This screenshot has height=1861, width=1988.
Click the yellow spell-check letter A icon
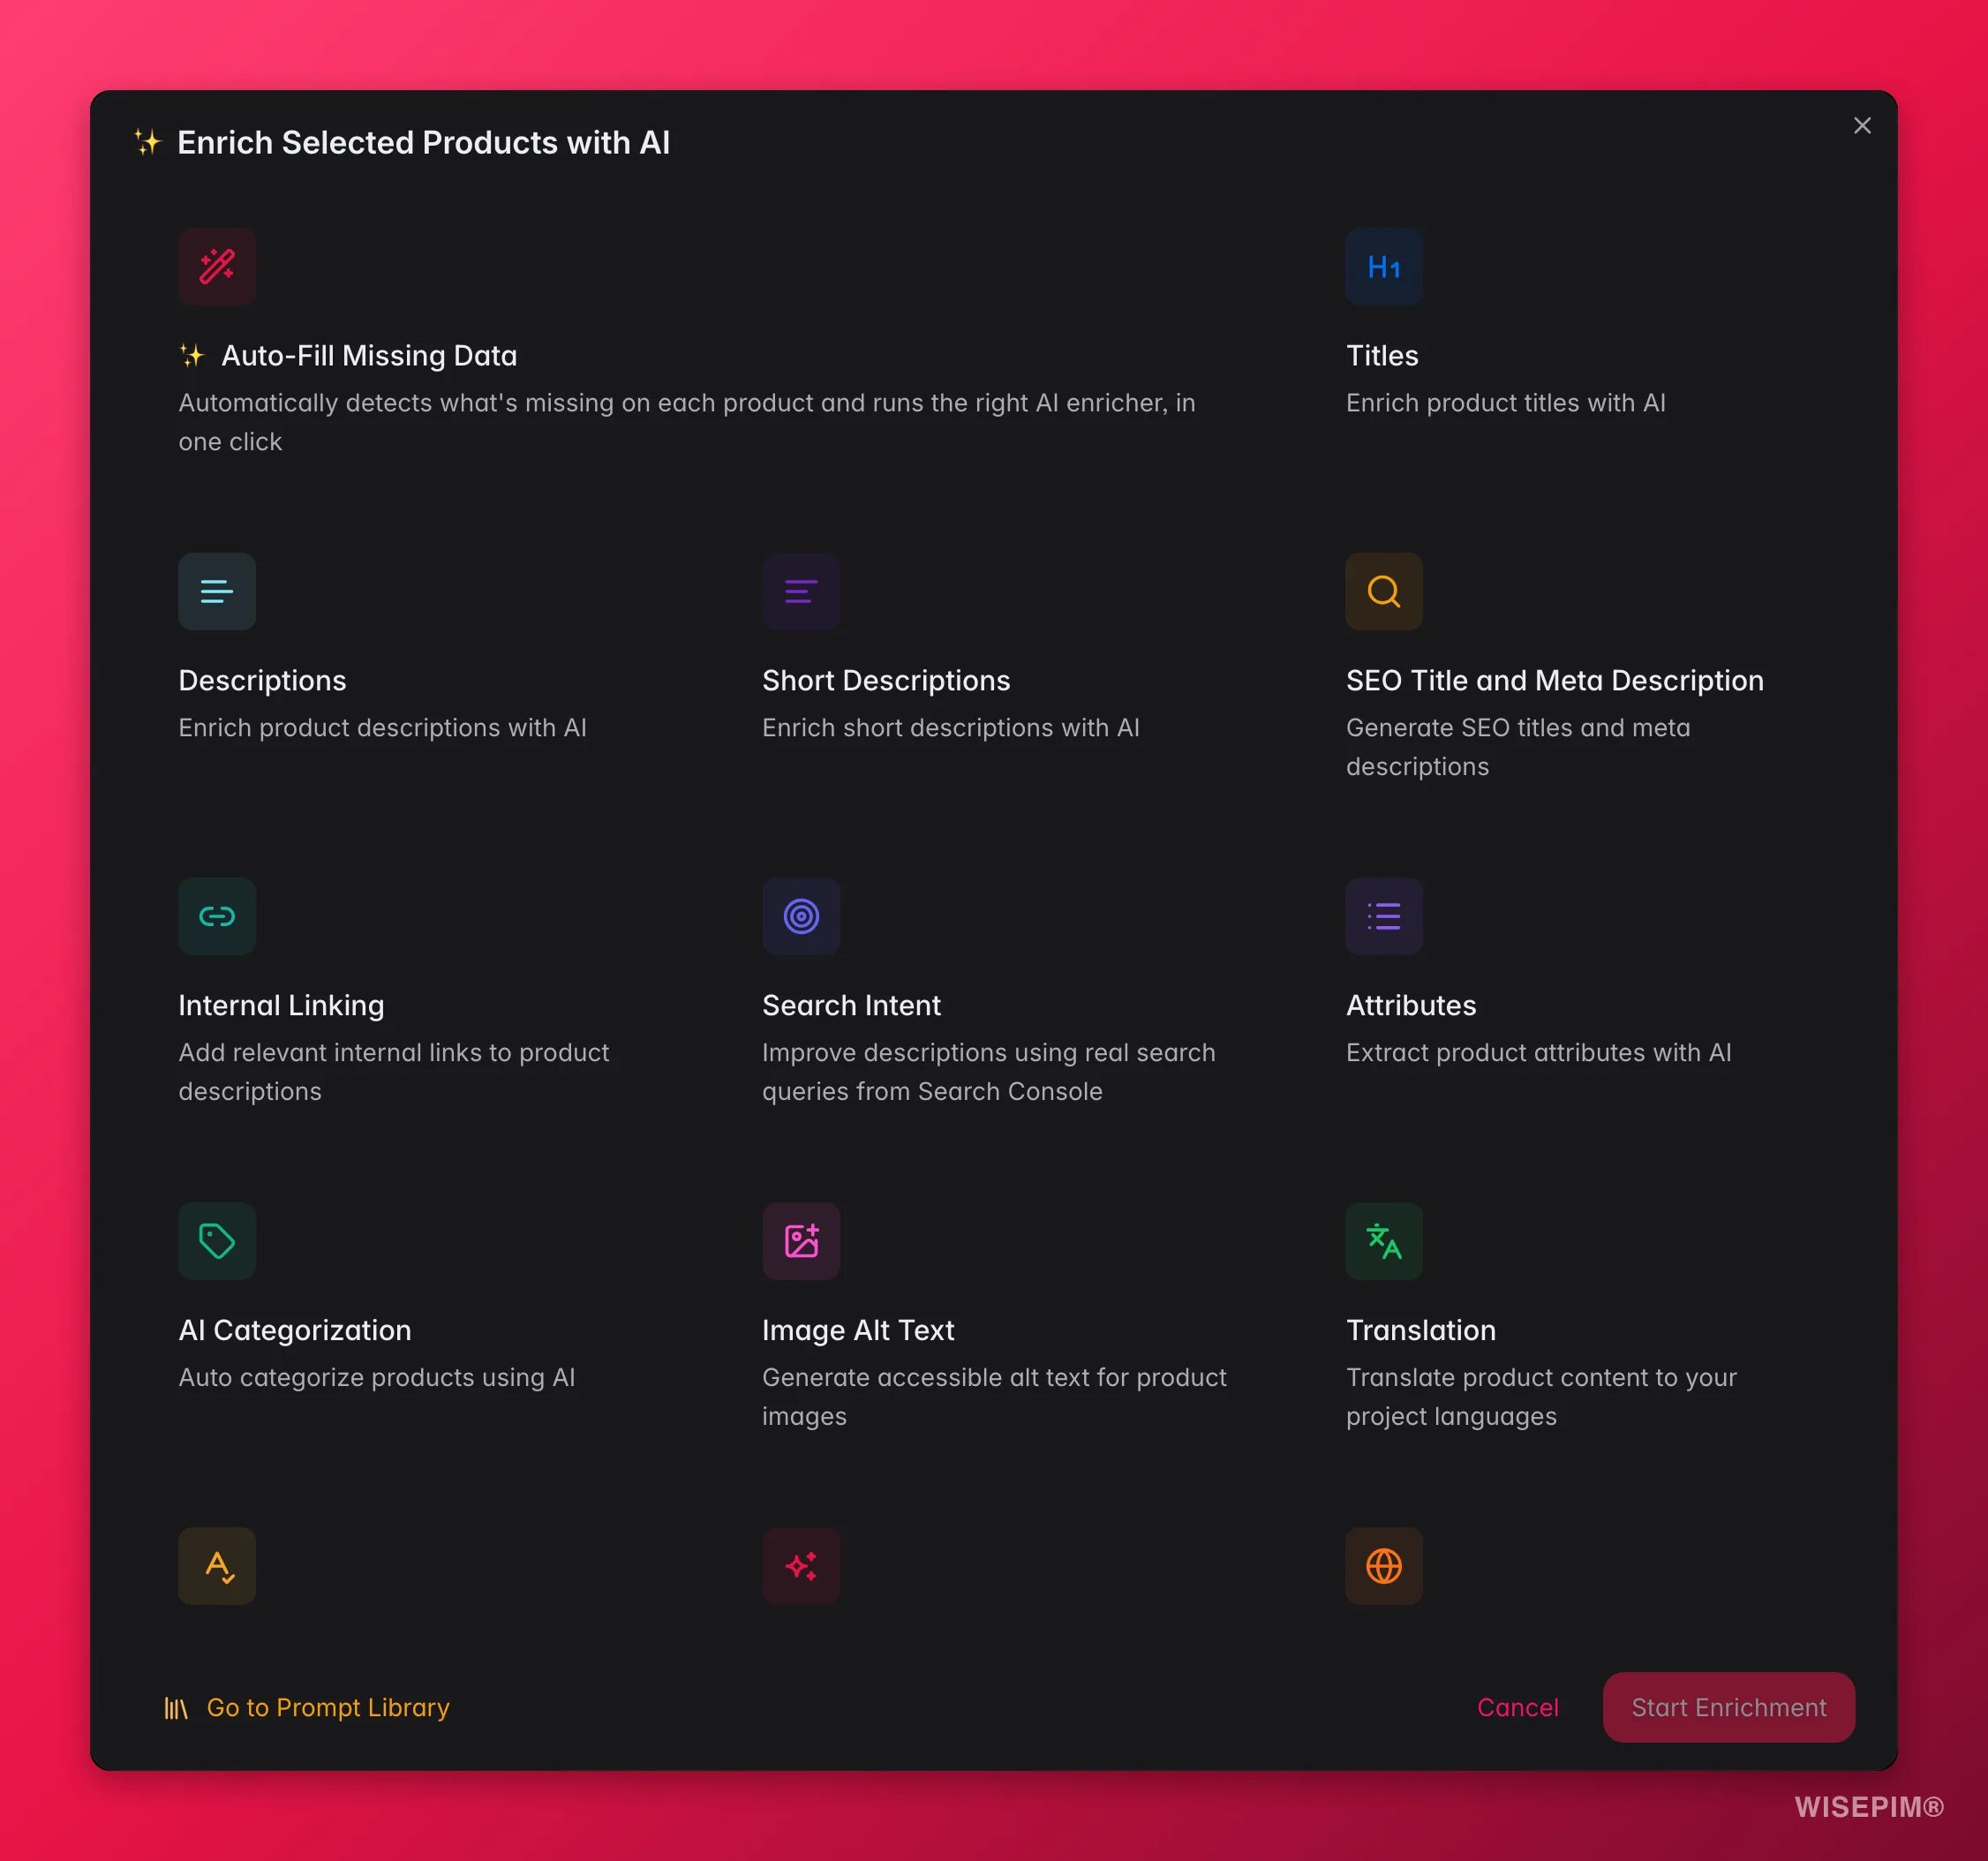pyautogui.click(x=217, y=1567)
